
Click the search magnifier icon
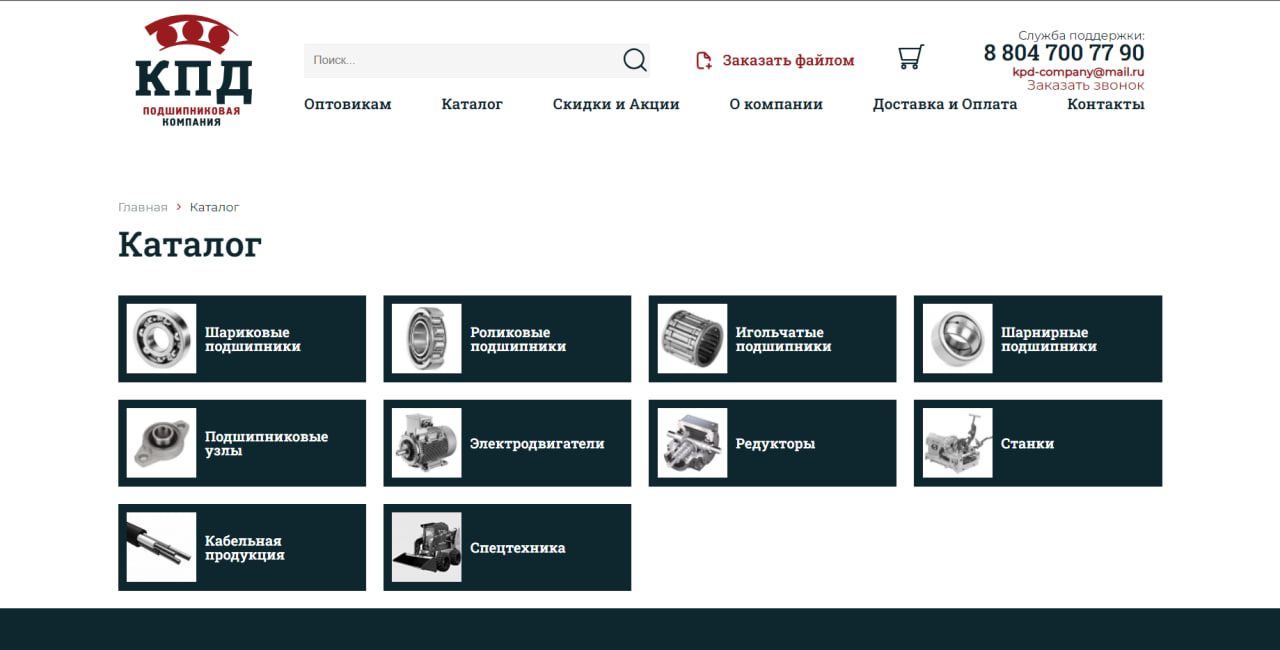(635, 60)
